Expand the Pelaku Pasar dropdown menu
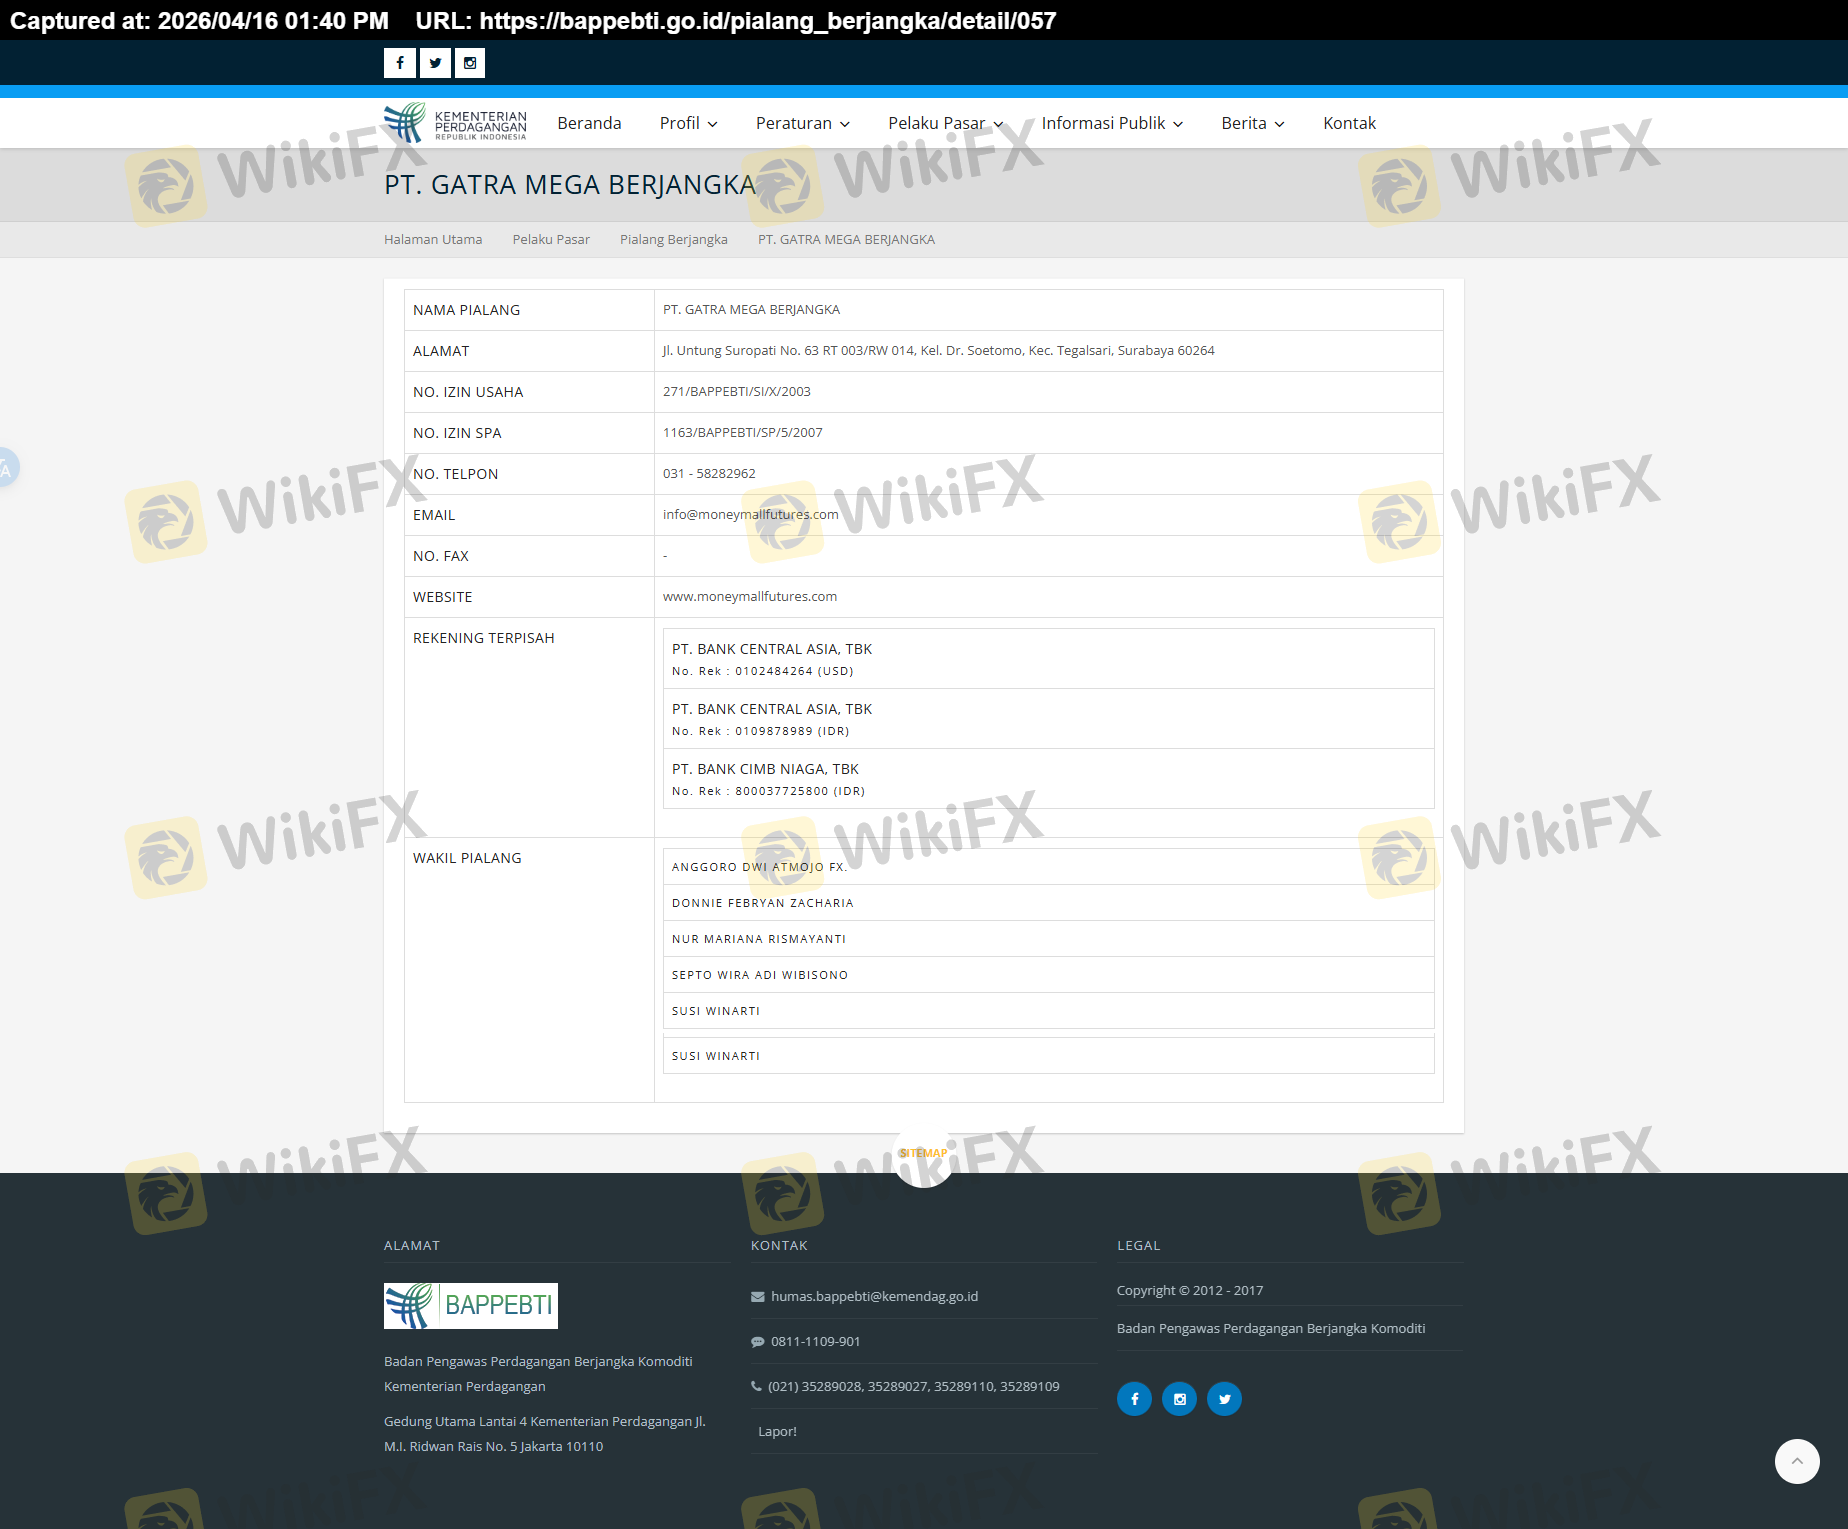 [946, 123]
